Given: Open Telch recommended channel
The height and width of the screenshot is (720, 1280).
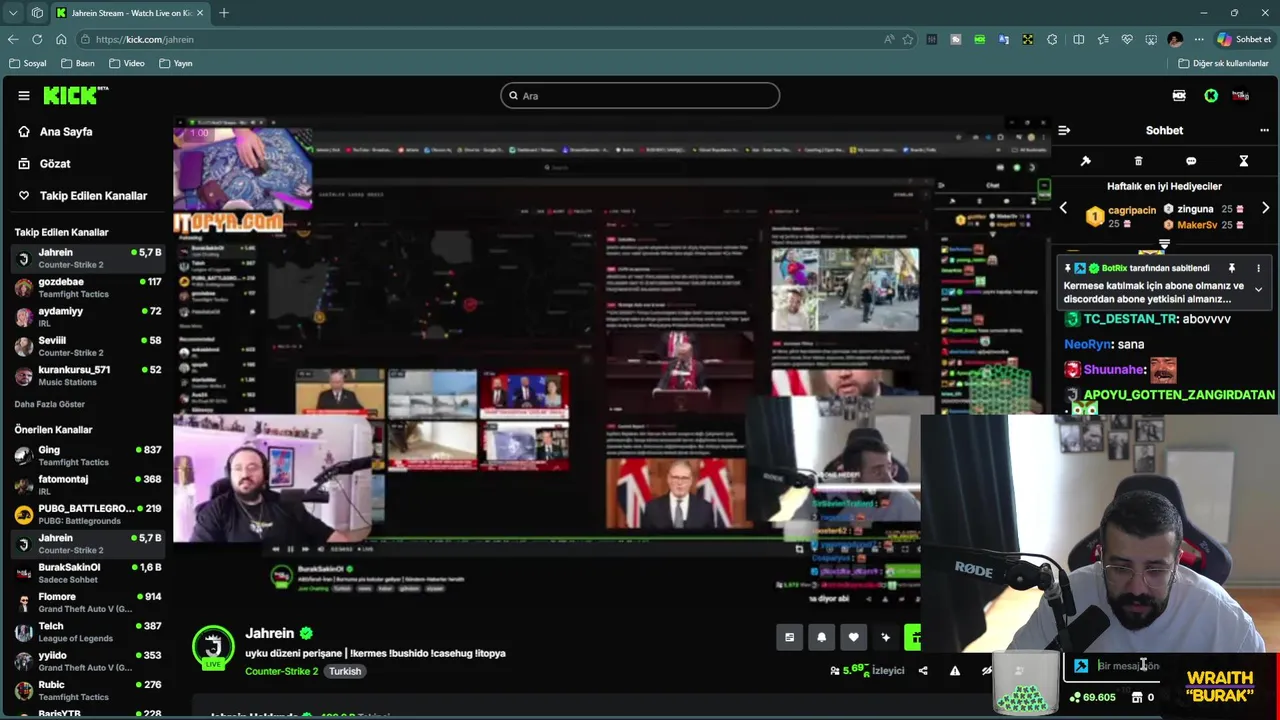Looking at the screenshot, I should (x=88, y=632).
